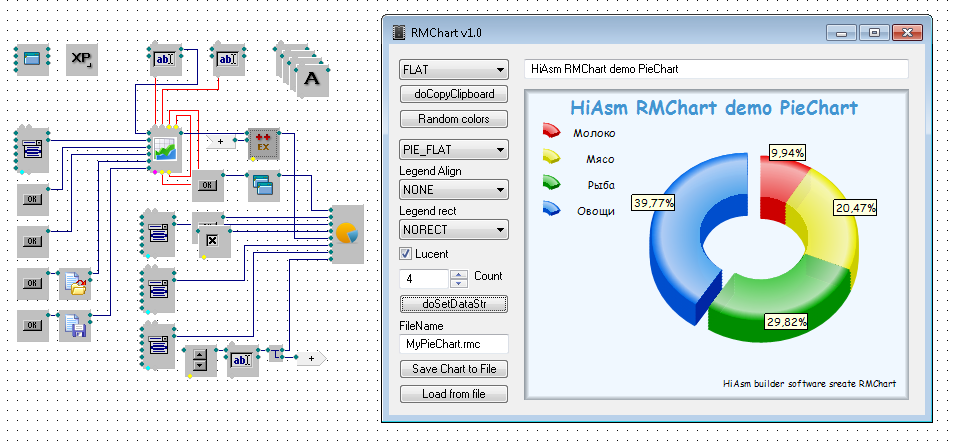Select the EX exception handler component

point(263,145)
